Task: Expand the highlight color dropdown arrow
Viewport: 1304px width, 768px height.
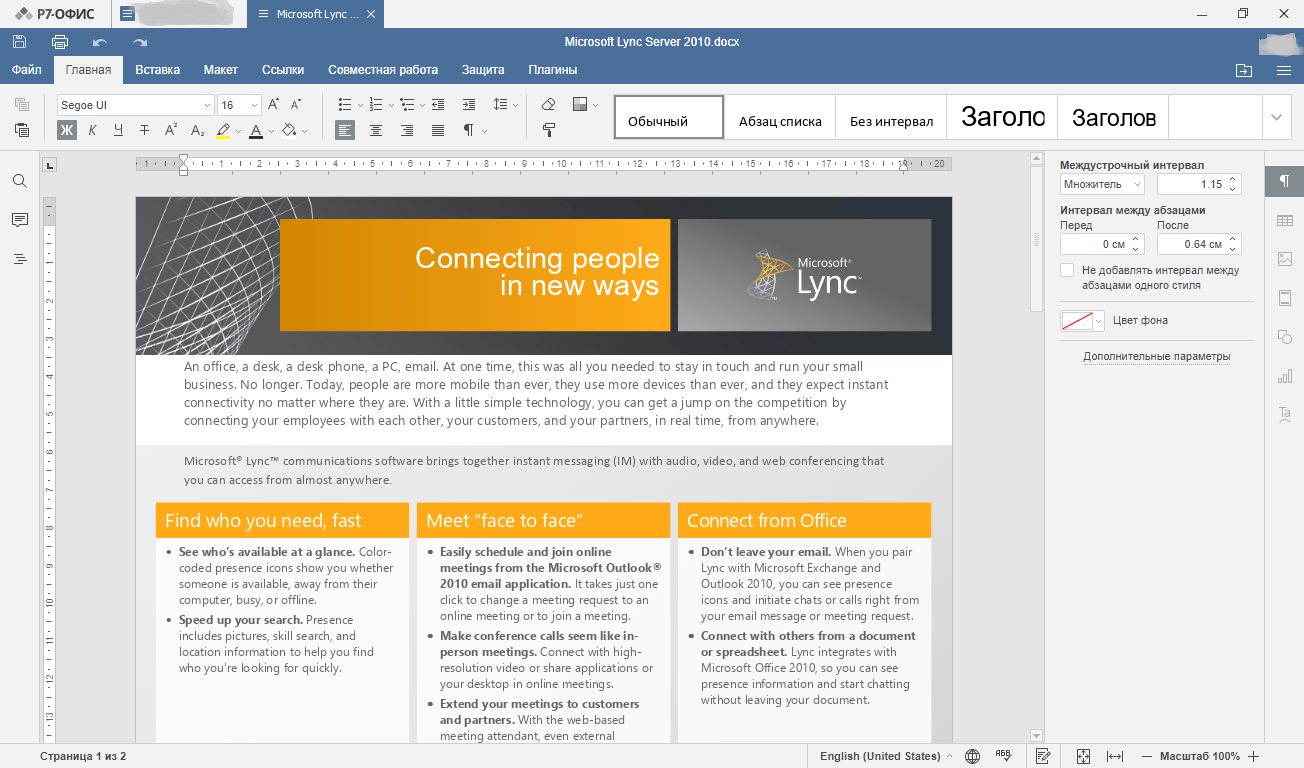Action: 238,131
